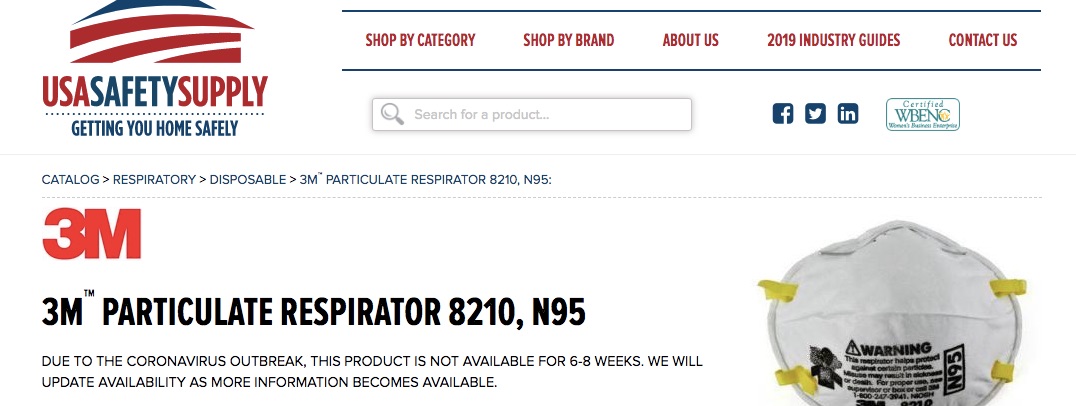The image size is (1076, 406).
Task: Go to the About Us page
Action: (690, 41)
